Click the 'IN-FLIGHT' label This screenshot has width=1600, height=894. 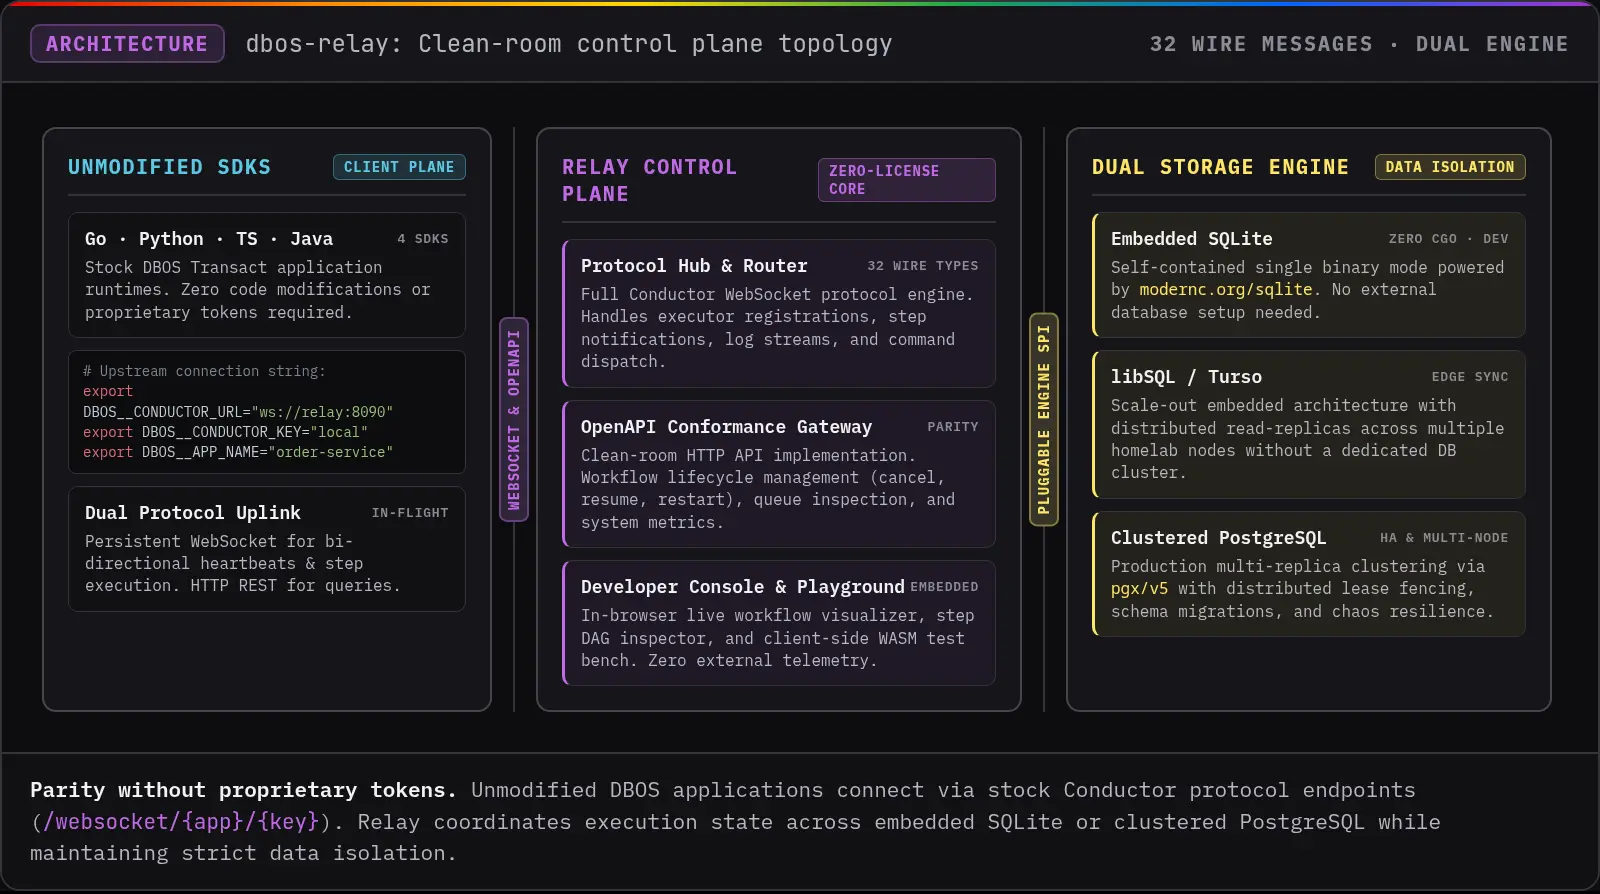pyautogui.click(x=410, y=513)
